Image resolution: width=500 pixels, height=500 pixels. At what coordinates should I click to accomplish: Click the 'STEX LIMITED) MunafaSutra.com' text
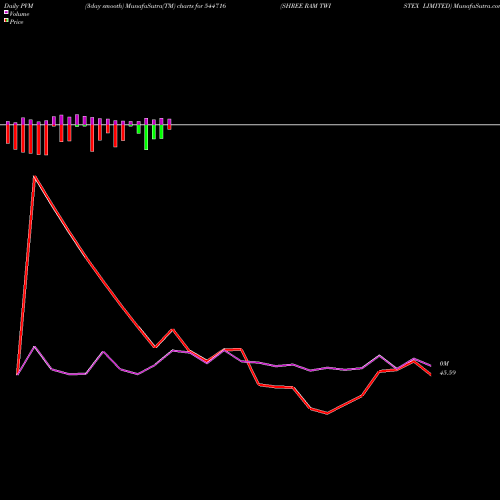pyautogui.click(x=452, y=6)
